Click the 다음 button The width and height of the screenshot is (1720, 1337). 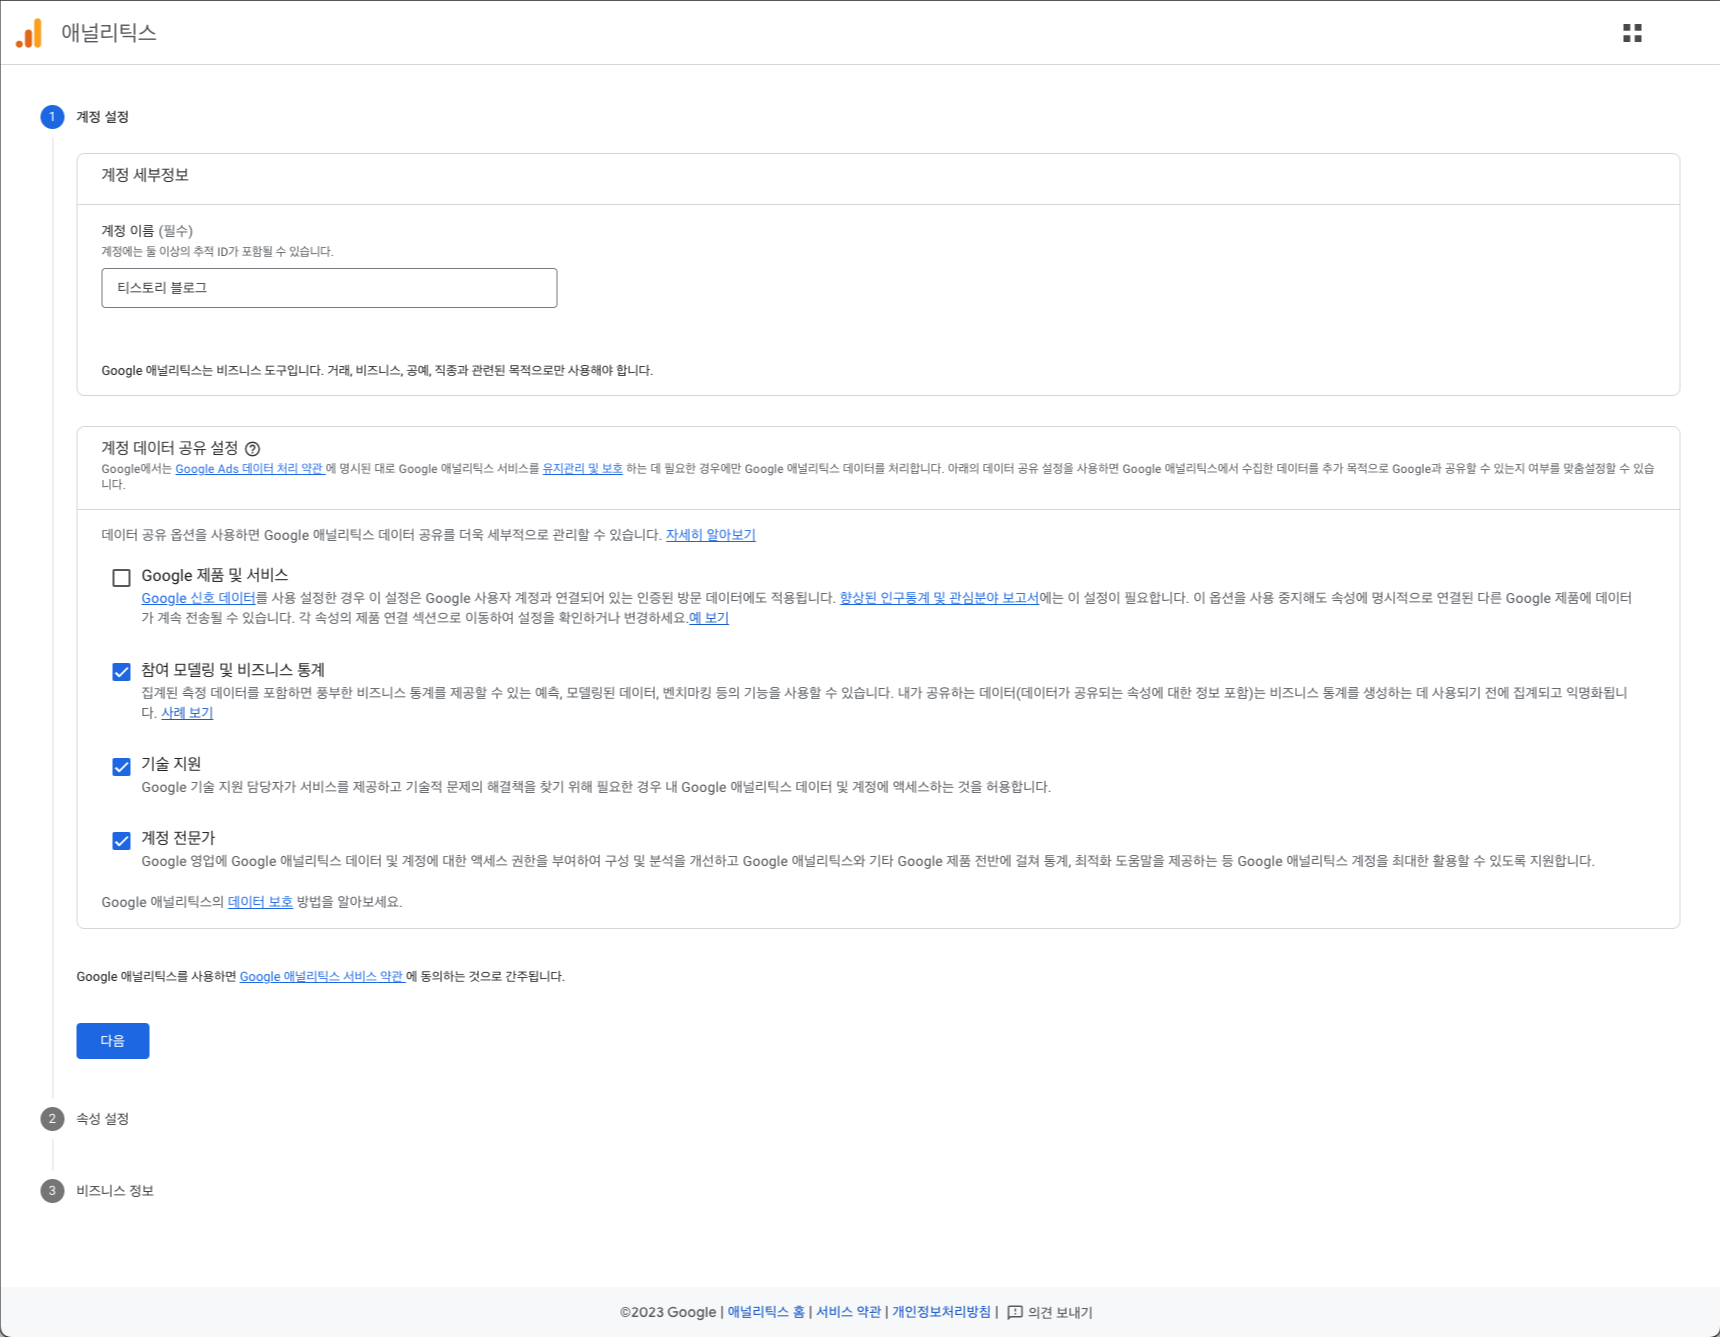[x=113, y=1041]
